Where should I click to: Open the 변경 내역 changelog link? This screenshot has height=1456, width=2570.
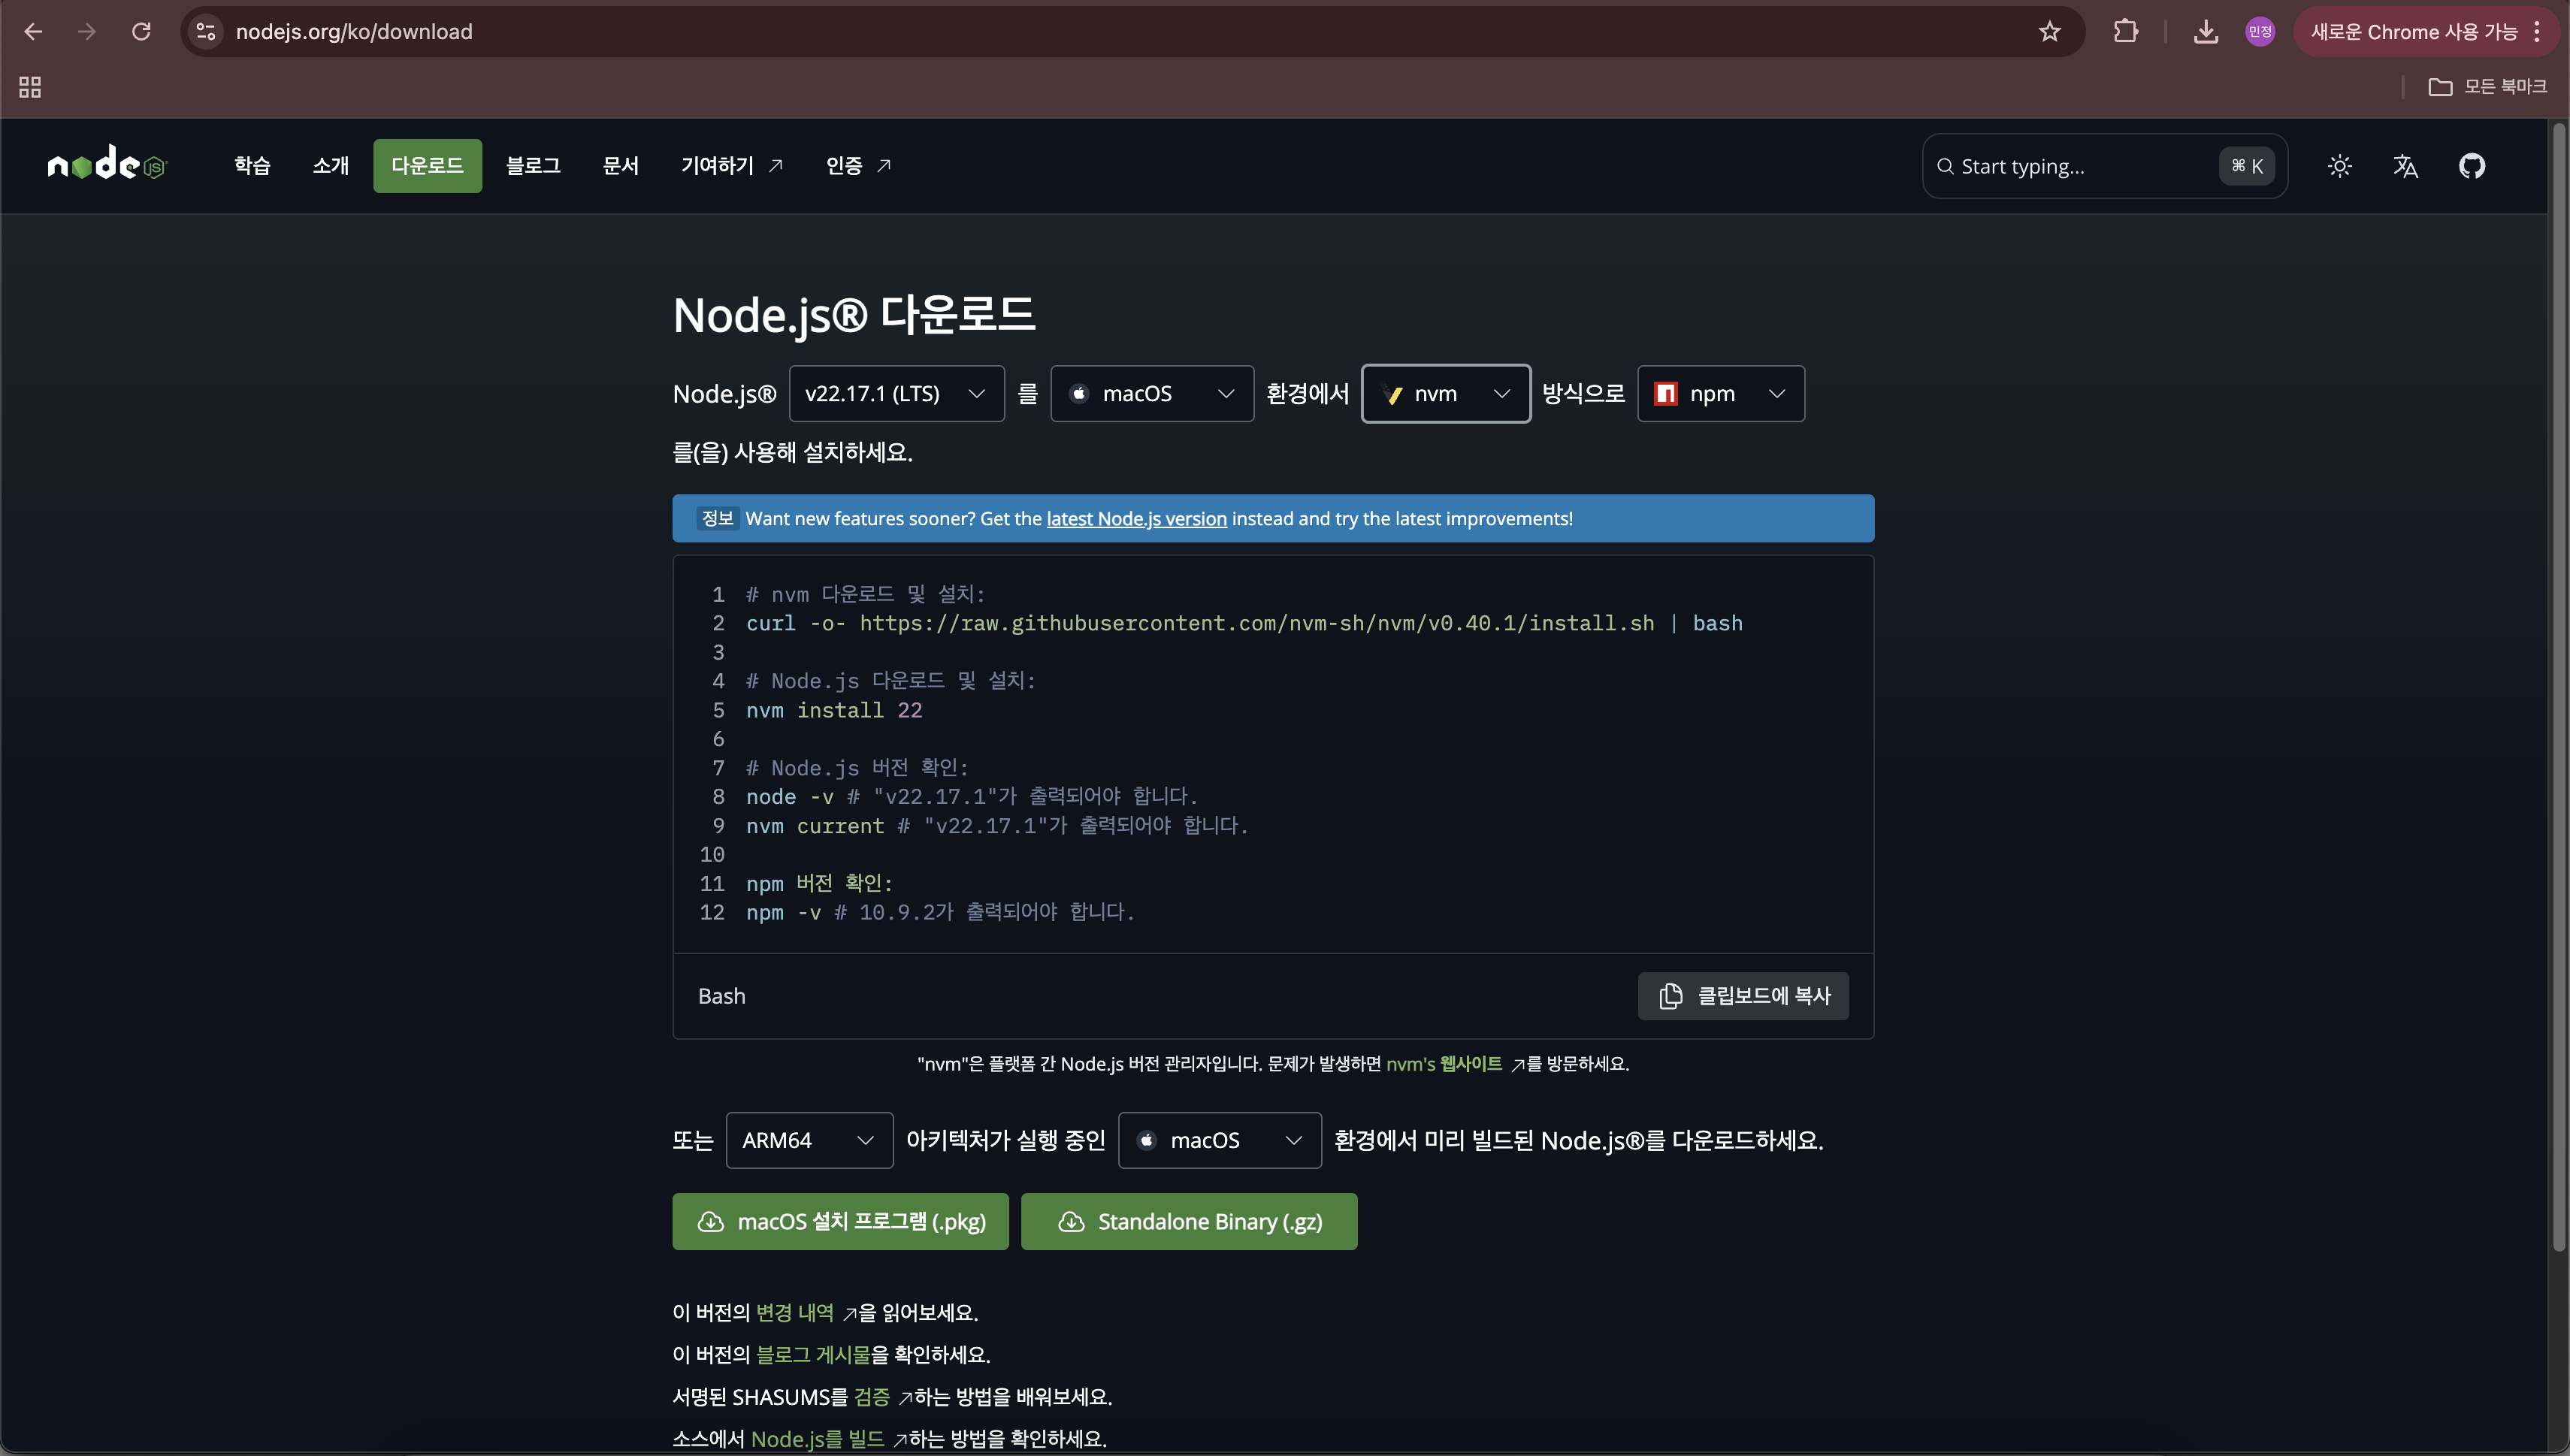click(795, 1313)
